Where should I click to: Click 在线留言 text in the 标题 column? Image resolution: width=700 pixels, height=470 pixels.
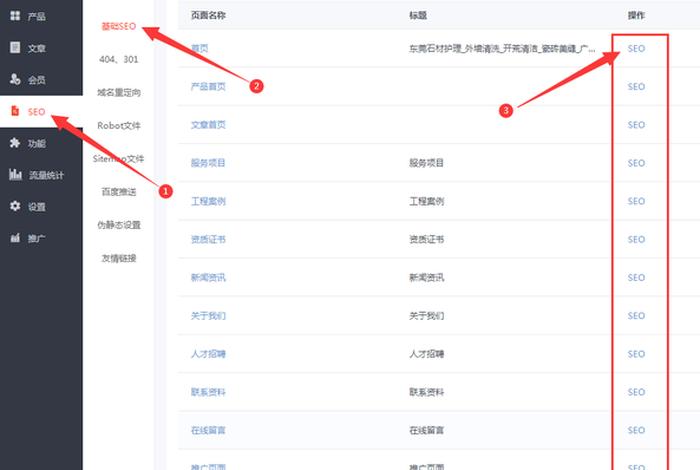pyautogui.click(x=426, y=430)
